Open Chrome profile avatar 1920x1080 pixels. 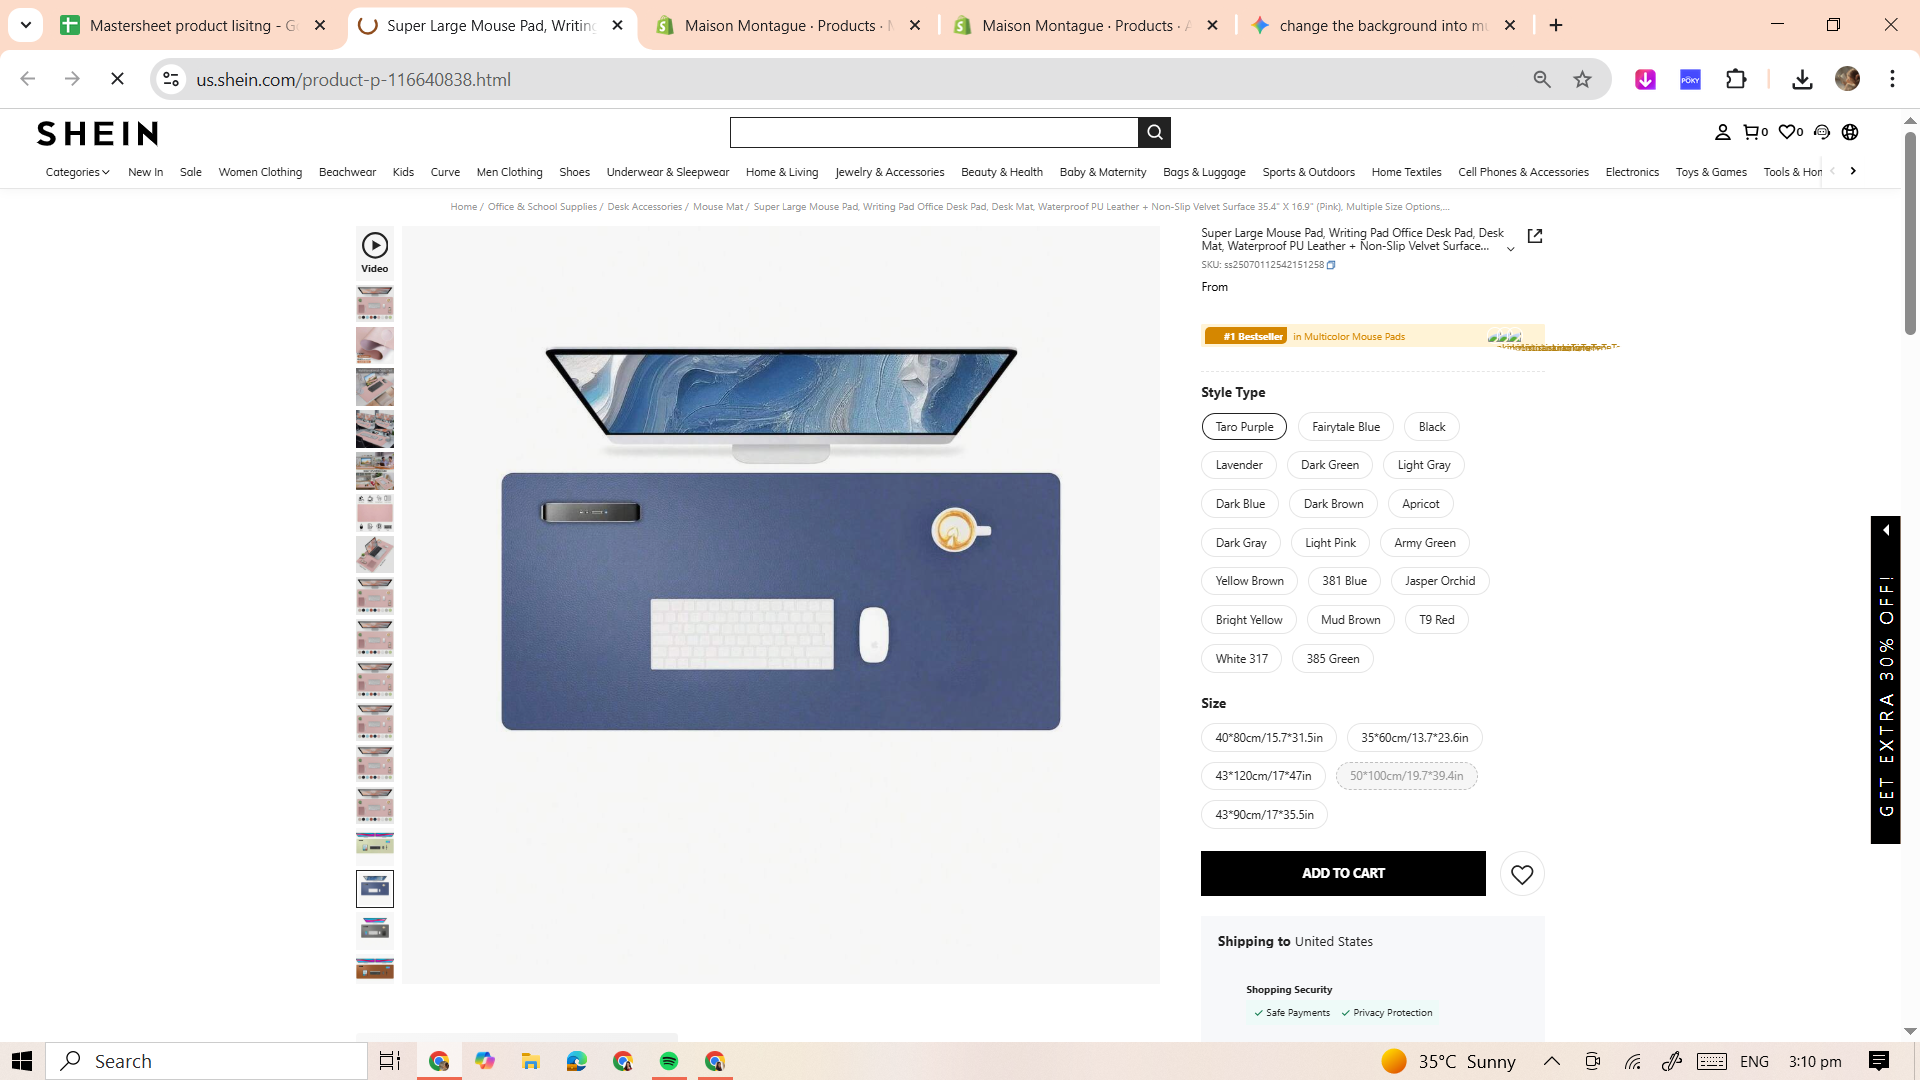(1847, 79)
